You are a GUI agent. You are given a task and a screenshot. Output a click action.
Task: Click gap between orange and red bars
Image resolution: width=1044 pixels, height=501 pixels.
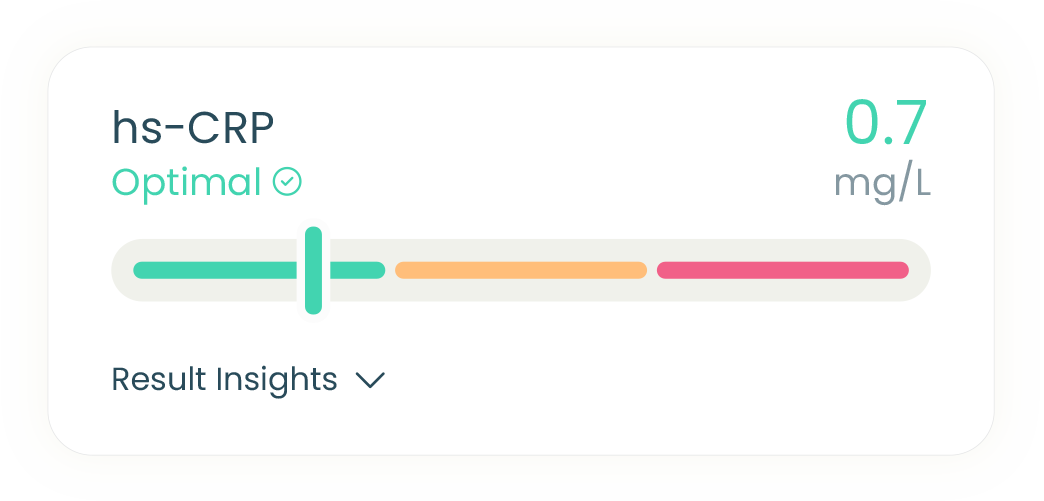(x=652, y=270)
